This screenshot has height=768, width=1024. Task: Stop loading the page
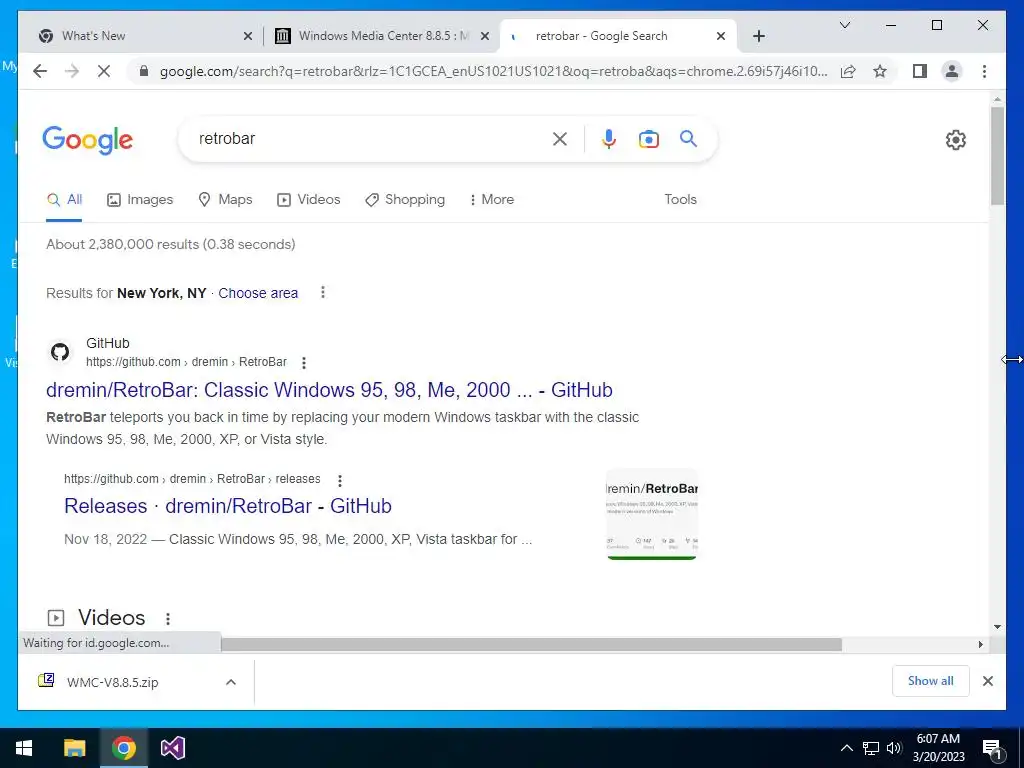coord(104,71)
